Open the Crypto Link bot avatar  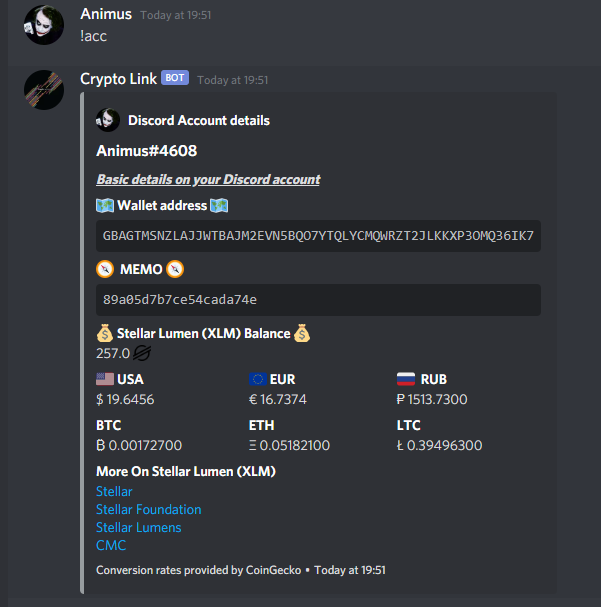(x=44, y=90)
